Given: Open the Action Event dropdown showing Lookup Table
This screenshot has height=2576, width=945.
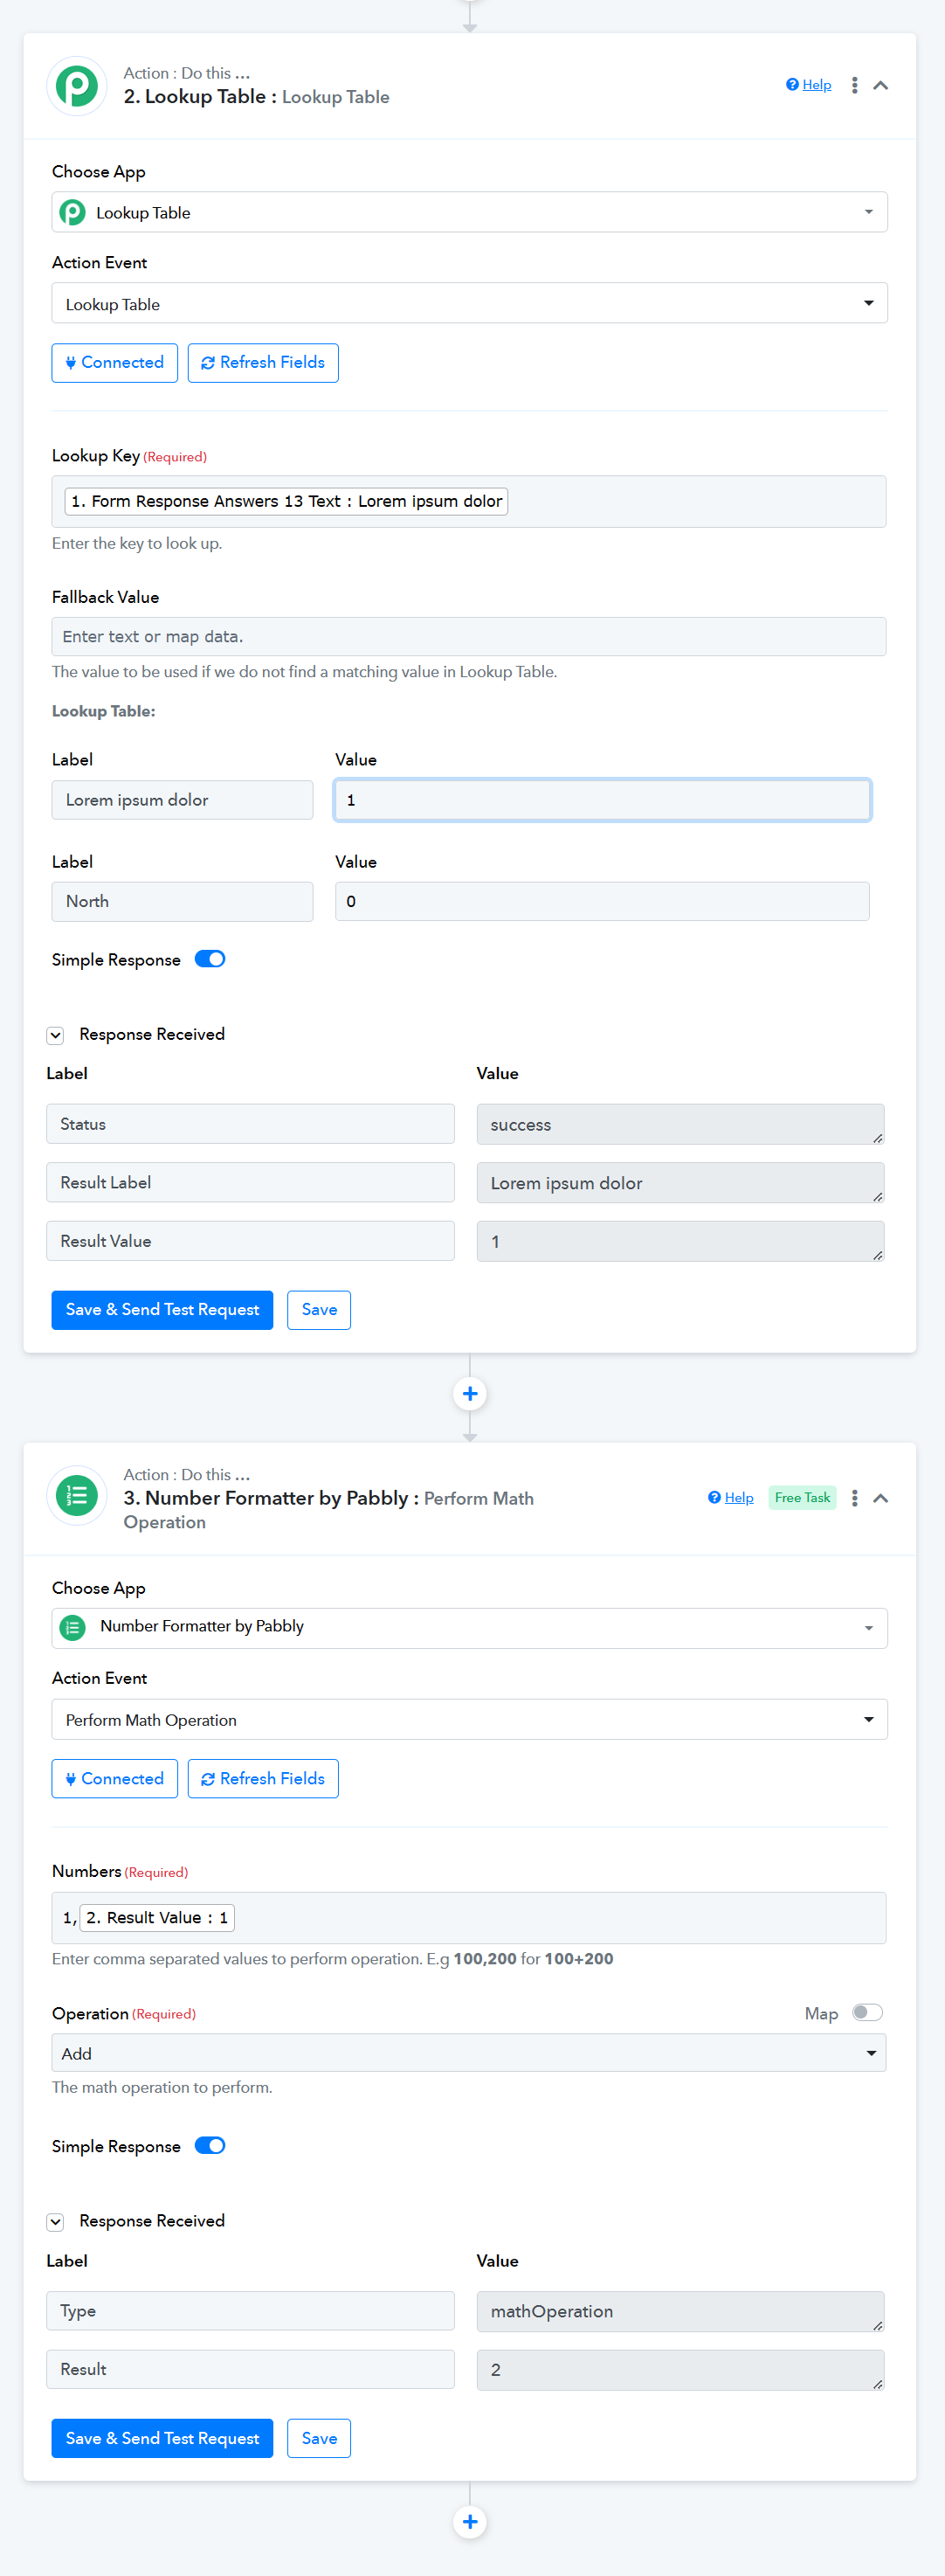Looking at the screenshot, I should 469,303.
